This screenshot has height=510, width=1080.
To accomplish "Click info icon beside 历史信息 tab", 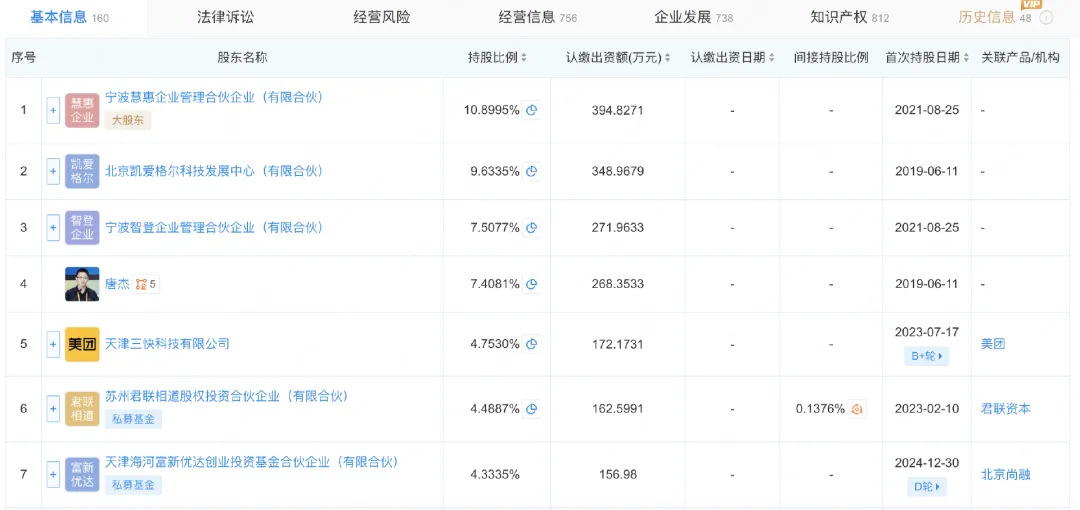I will [1046, 19].
